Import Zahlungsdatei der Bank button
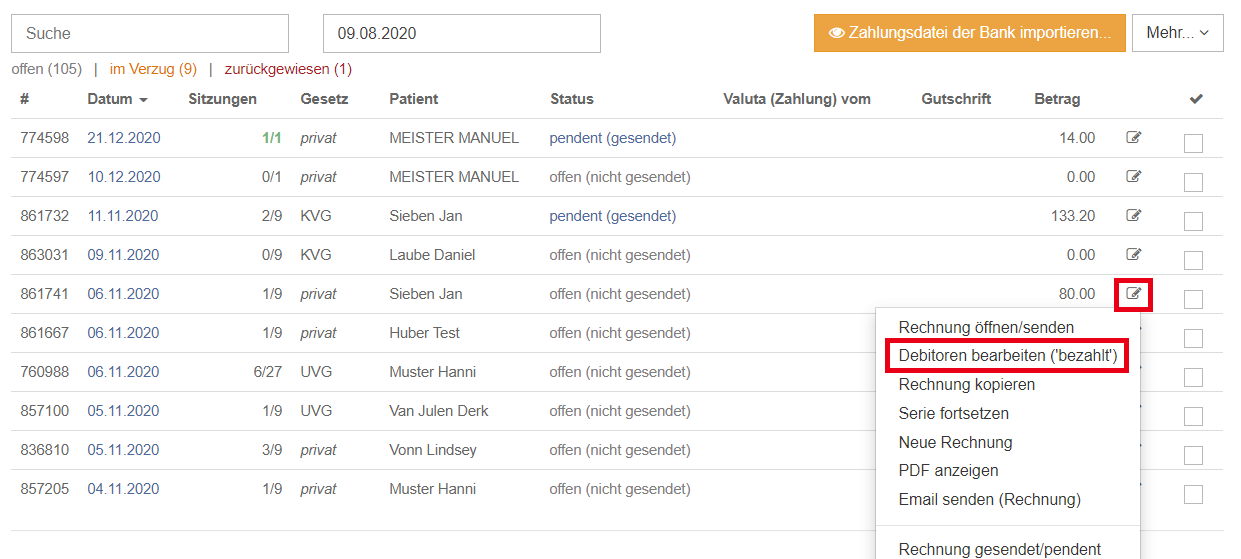 pyautogui.click(x=970, y=33)
